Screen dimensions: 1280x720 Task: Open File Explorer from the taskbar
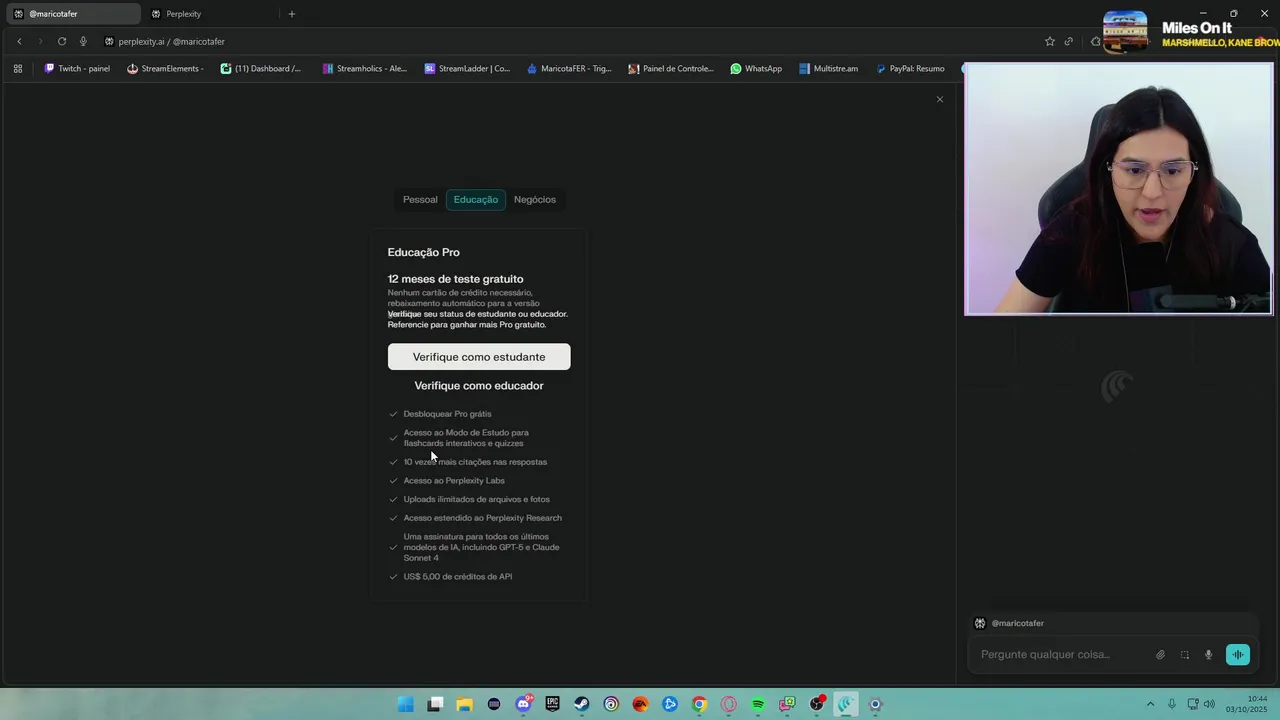coord(464,704)
